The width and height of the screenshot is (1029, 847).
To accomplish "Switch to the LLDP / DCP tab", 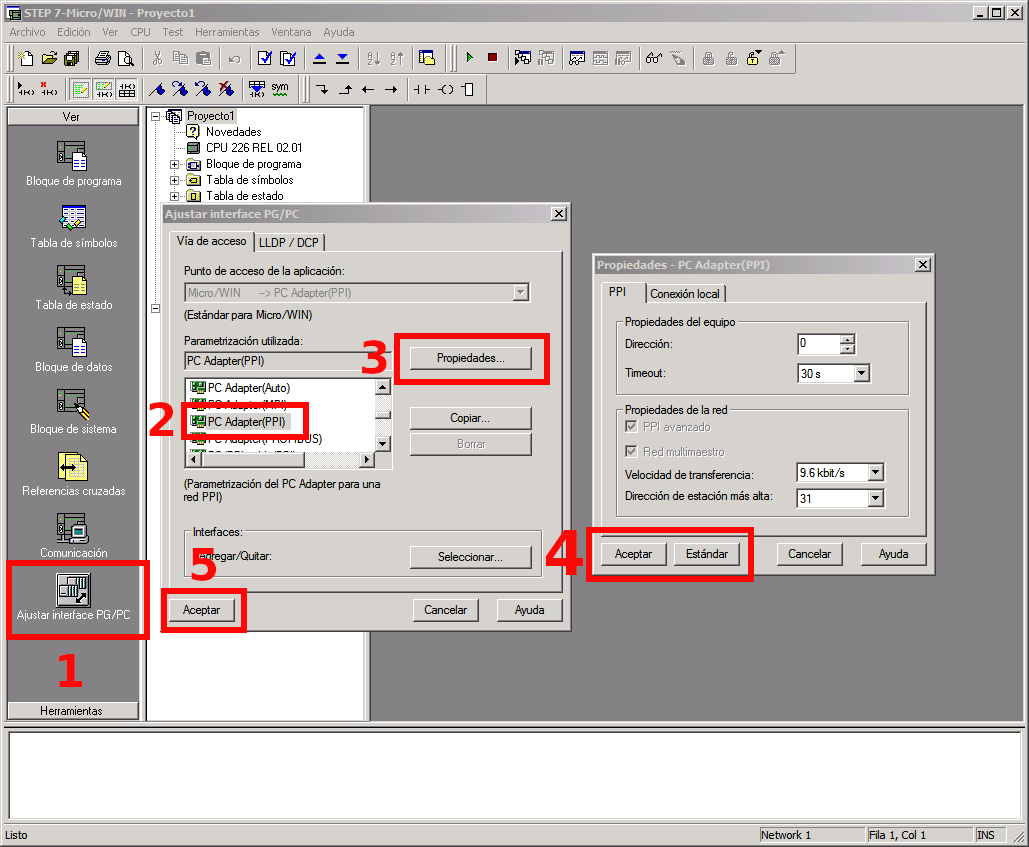I will (x=289, y=242).
